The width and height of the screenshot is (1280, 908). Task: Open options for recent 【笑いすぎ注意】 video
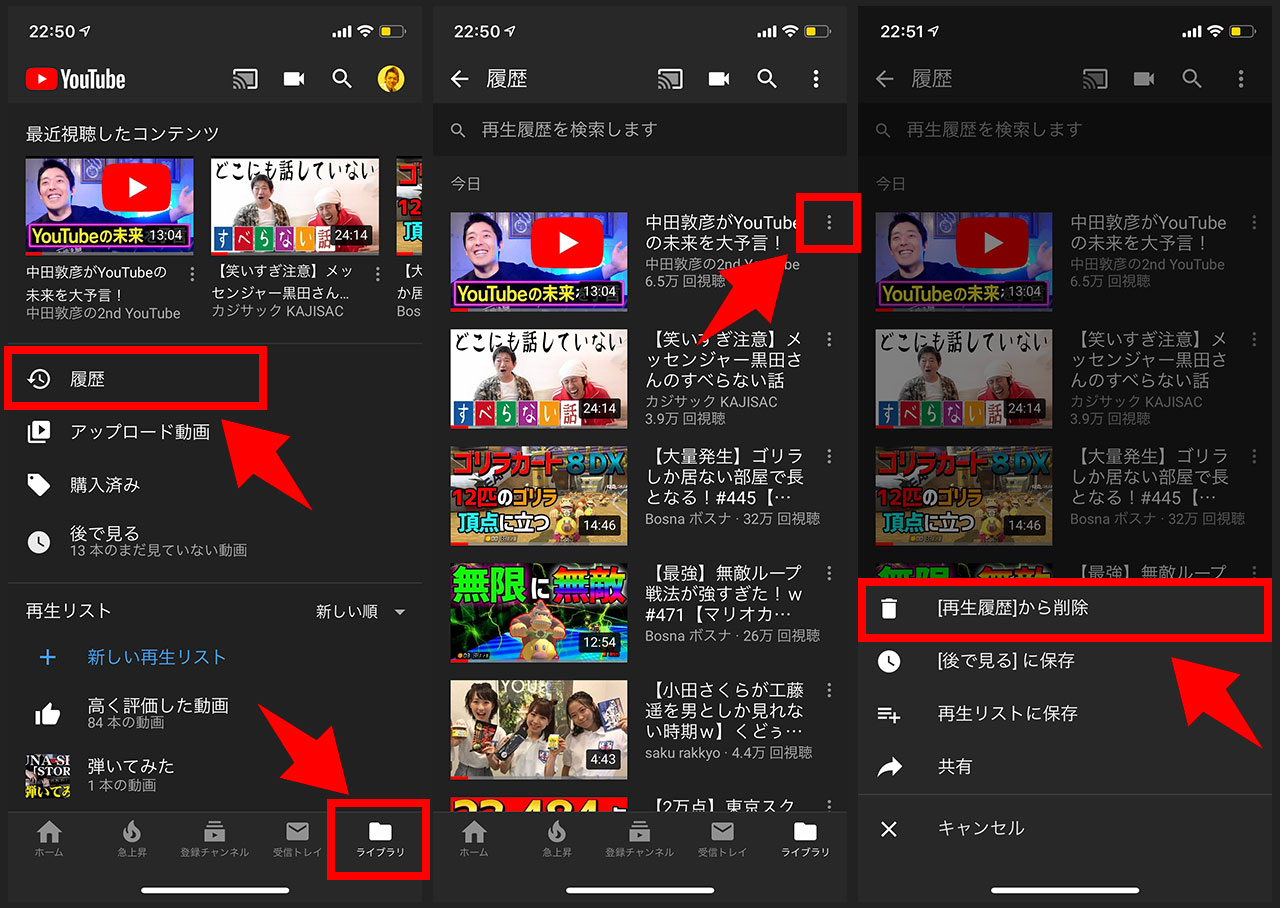pos(377,274)
